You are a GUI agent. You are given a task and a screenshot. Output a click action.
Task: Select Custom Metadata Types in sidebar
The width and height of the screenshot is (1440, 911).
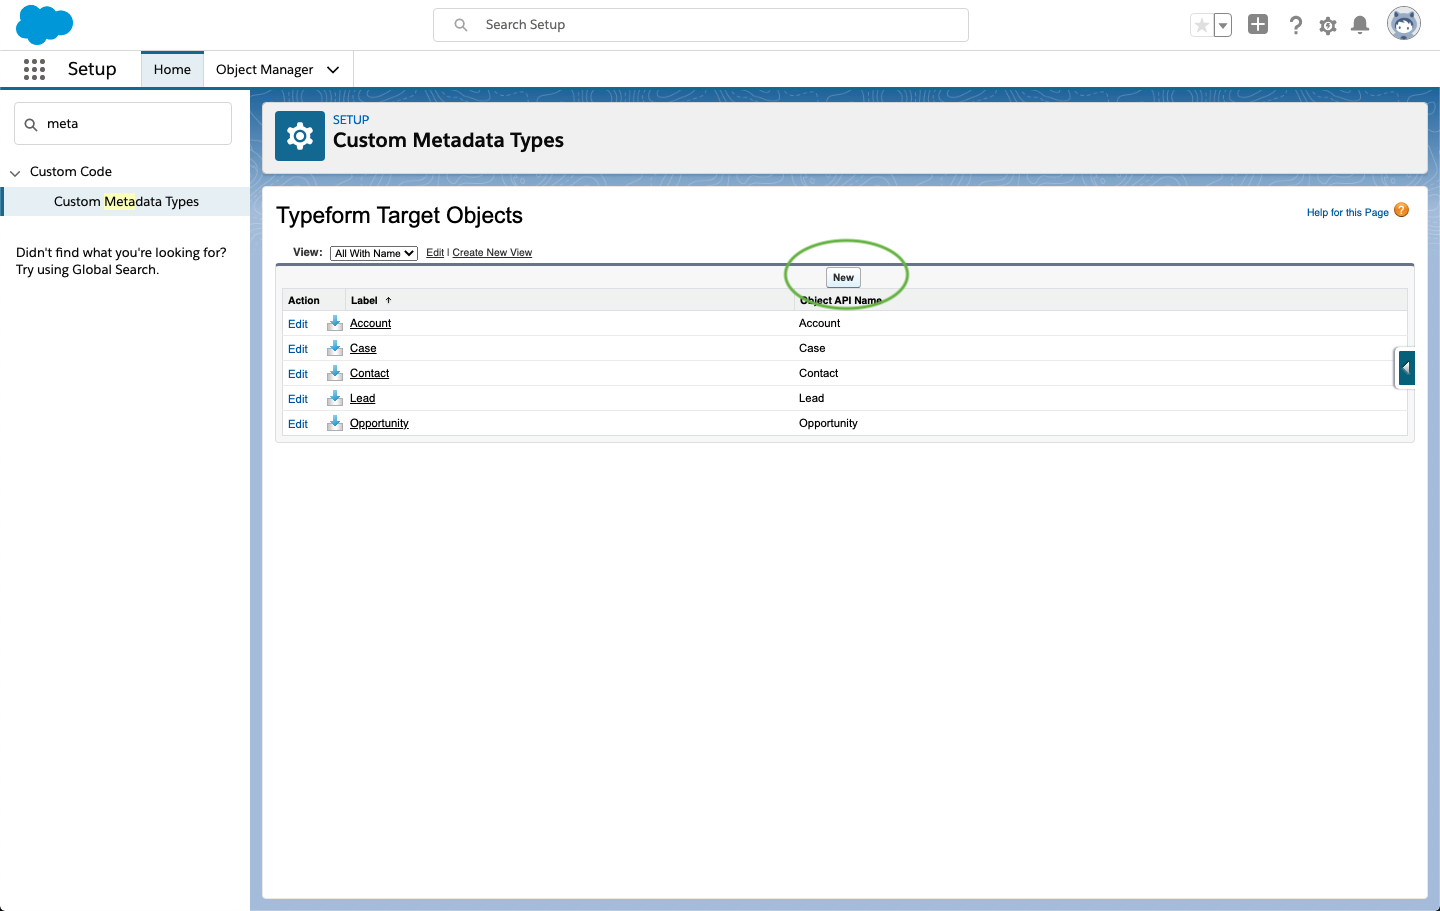coord(126,201)
